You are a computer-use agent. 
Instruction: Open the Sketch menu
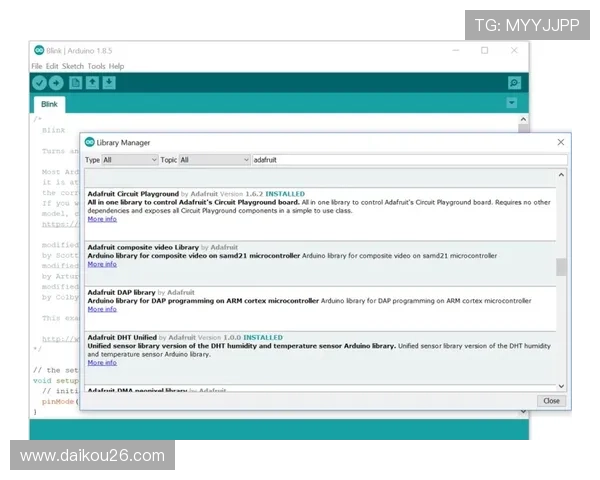point(73,66)
